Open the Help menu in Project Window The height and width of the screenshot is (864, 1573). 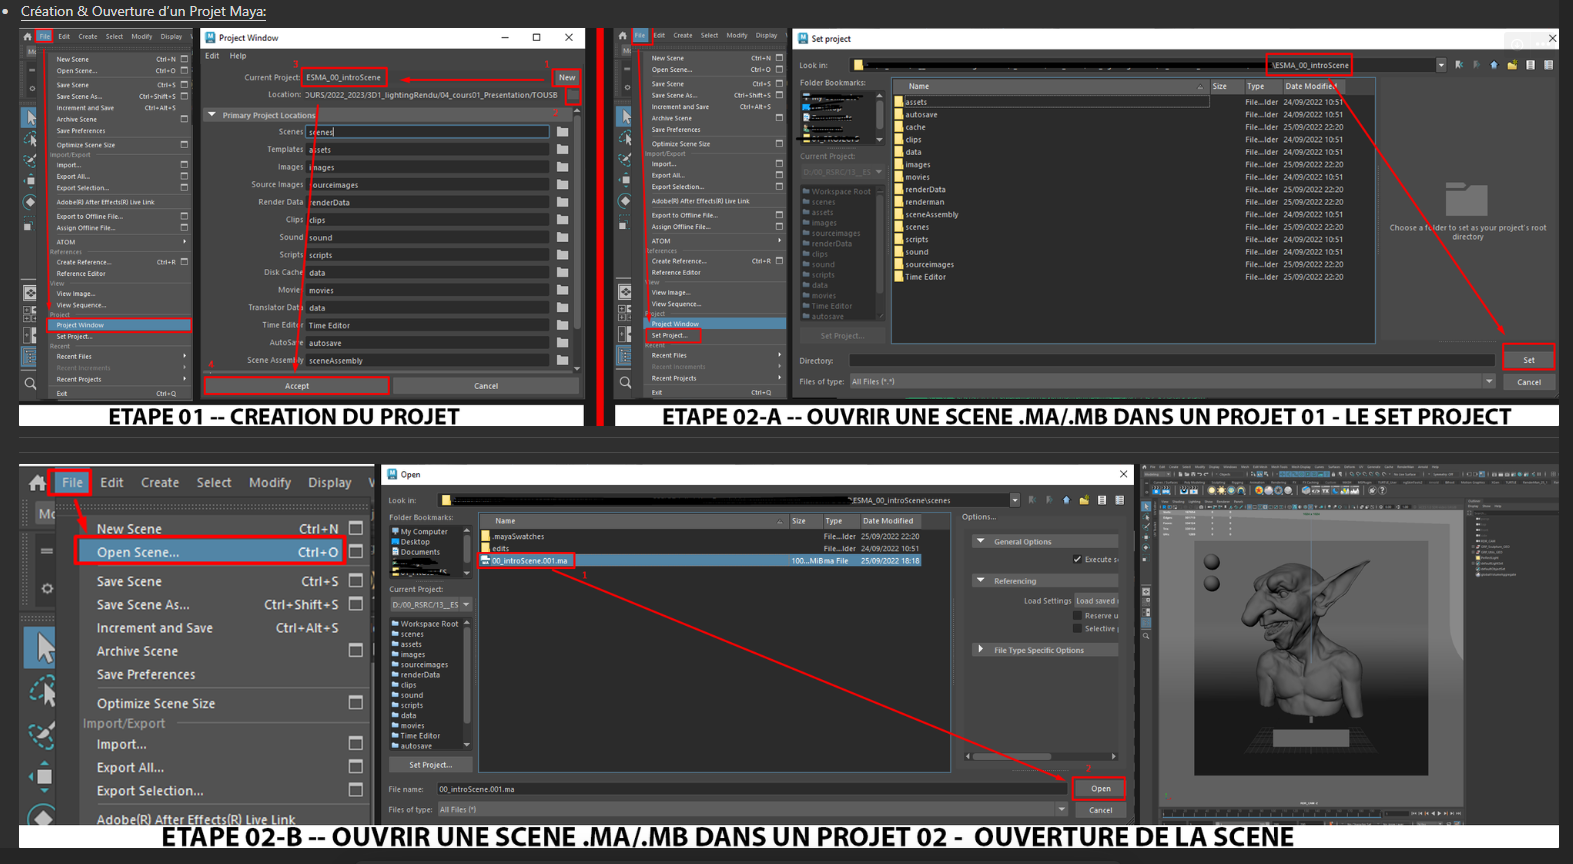click(238, 56)
